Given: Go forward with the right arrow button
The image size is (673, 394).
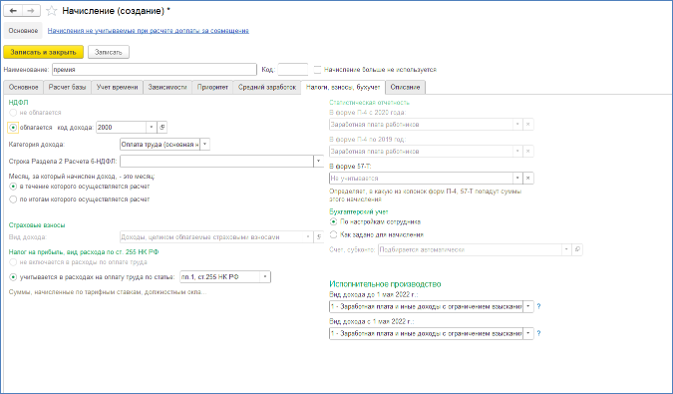Looking at the screenshot, I should (31, 11).
